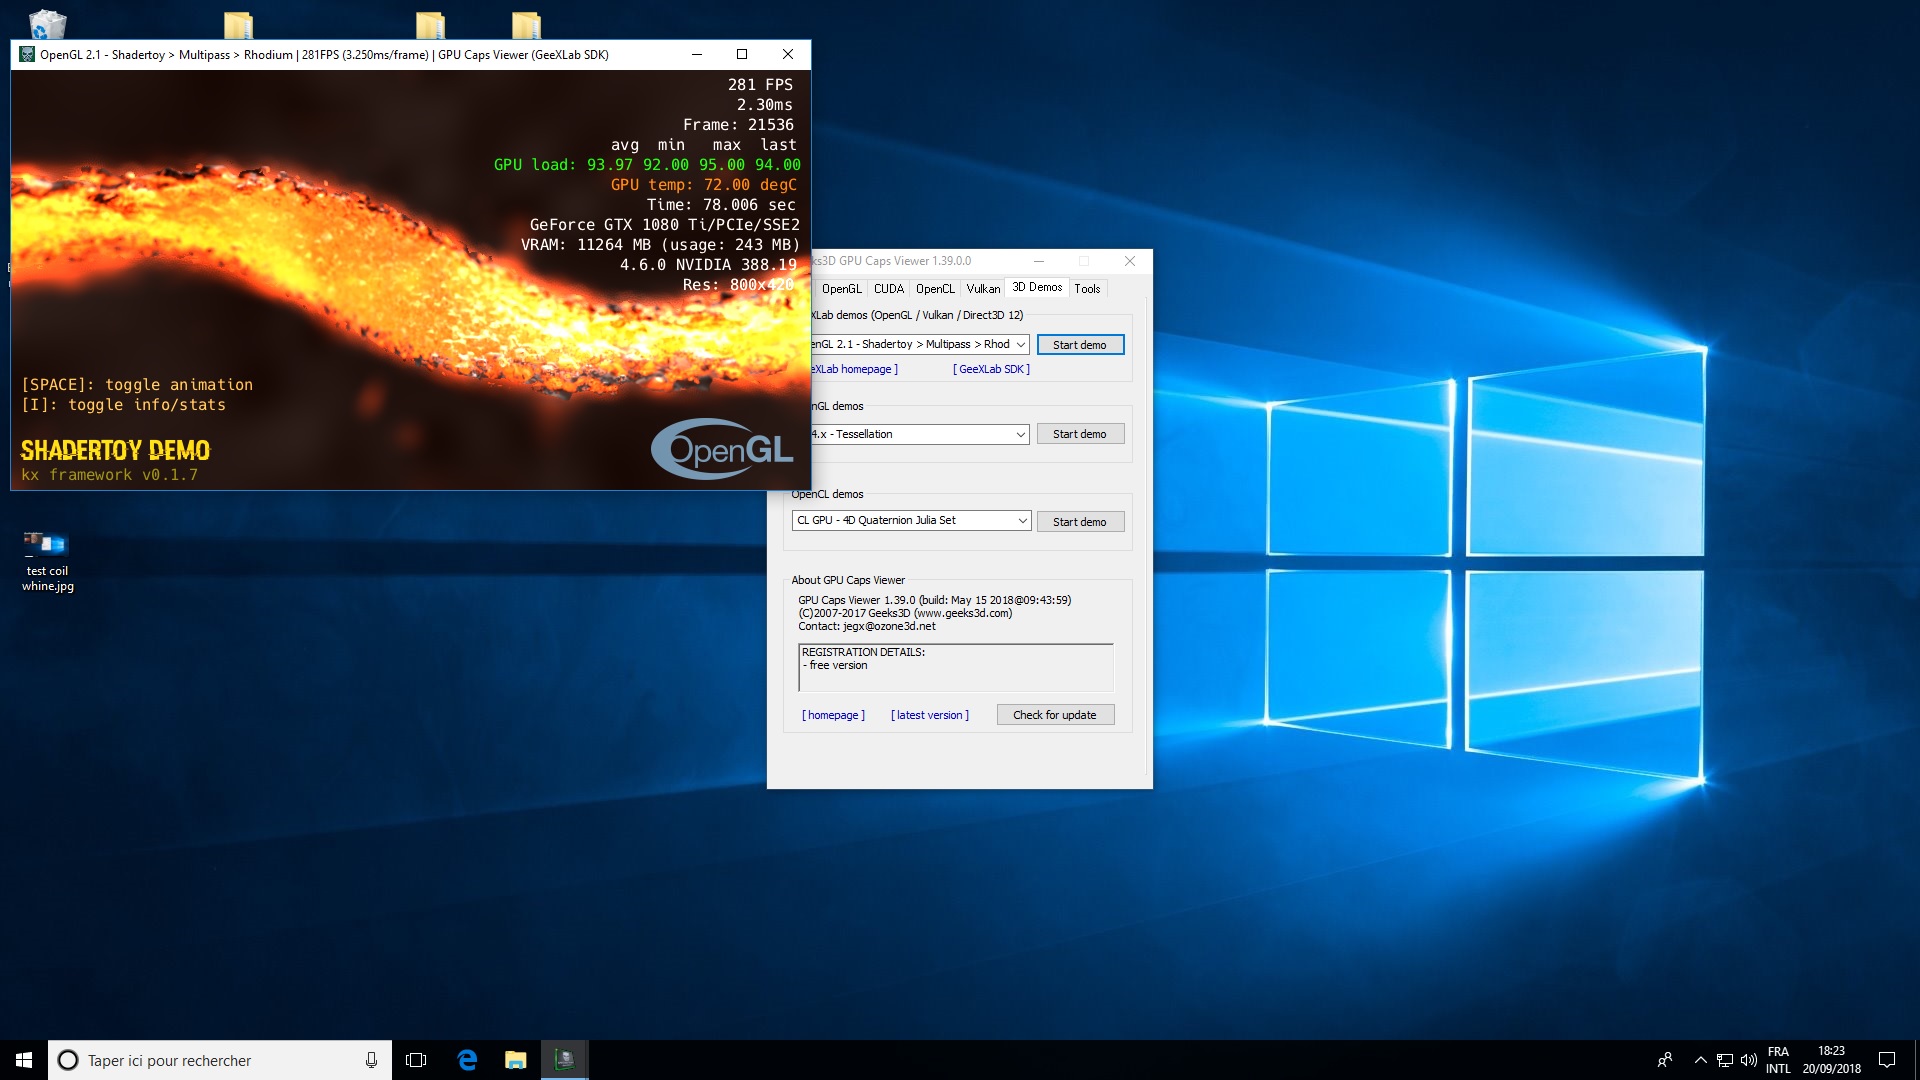The width and height of the screenshot is (1920, 1080).
Task: Show hidden system tray icons
Action: click(x=1700, y=1060)
